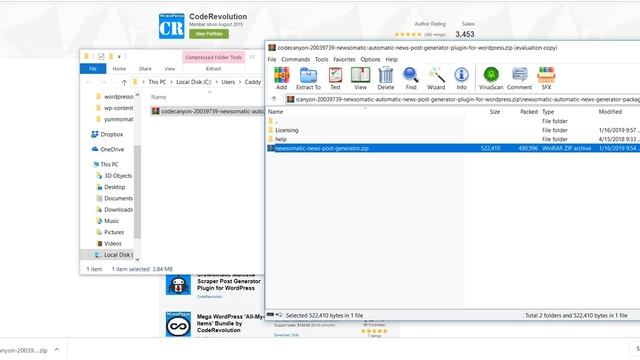Click Users in Explorer breadcrumb path

[x=228, y=82]
